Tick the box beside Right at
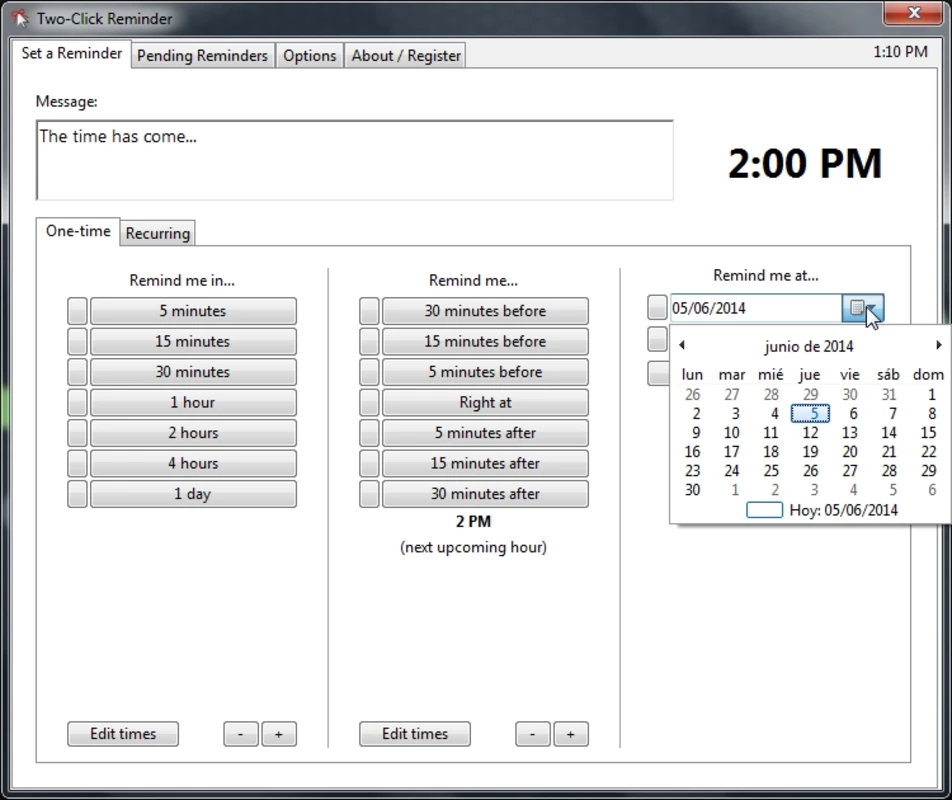952x800 pixels. (x=369, y=402)
